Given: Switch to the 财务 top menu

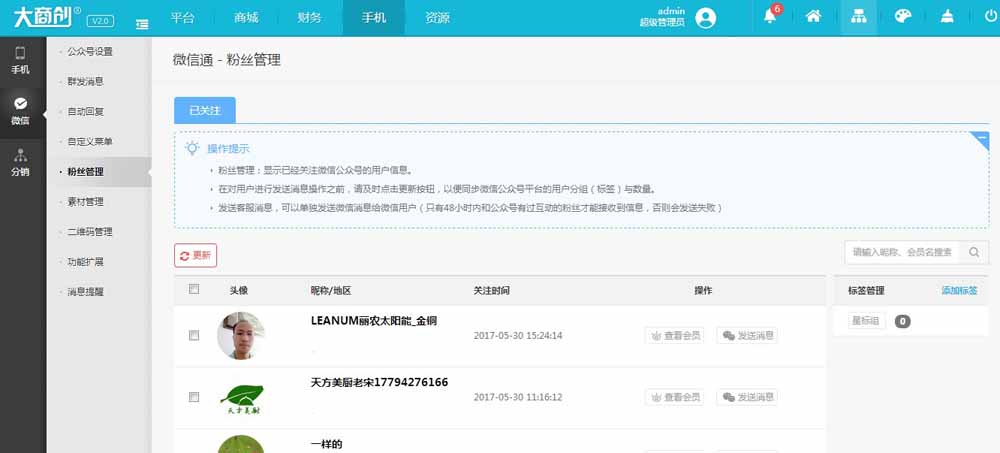Looking at the screenshot, I should click(309, 18).
